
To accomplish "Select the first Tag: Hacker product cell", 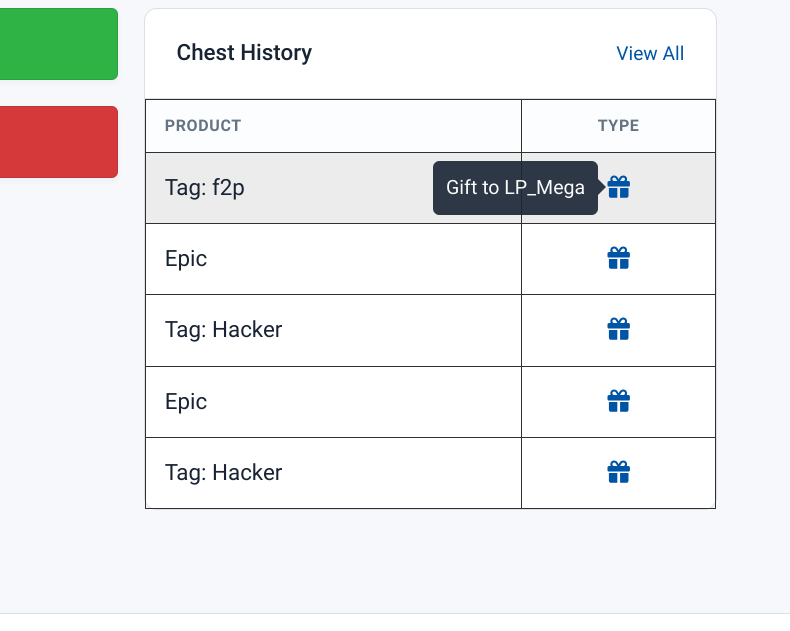I will click(333, 330).
